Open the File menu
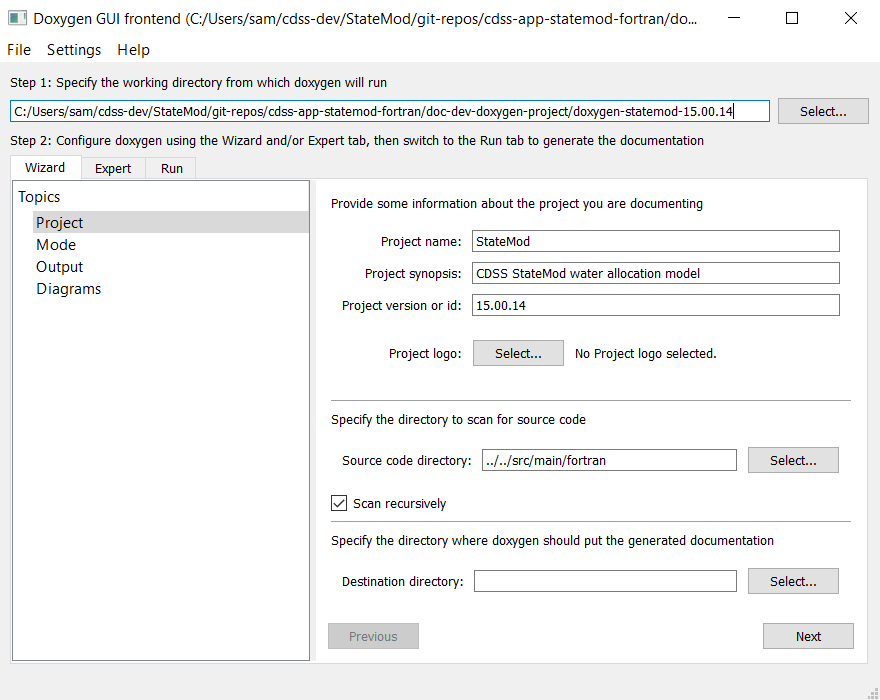Screen dimensions: 880x700 (19, 50)
